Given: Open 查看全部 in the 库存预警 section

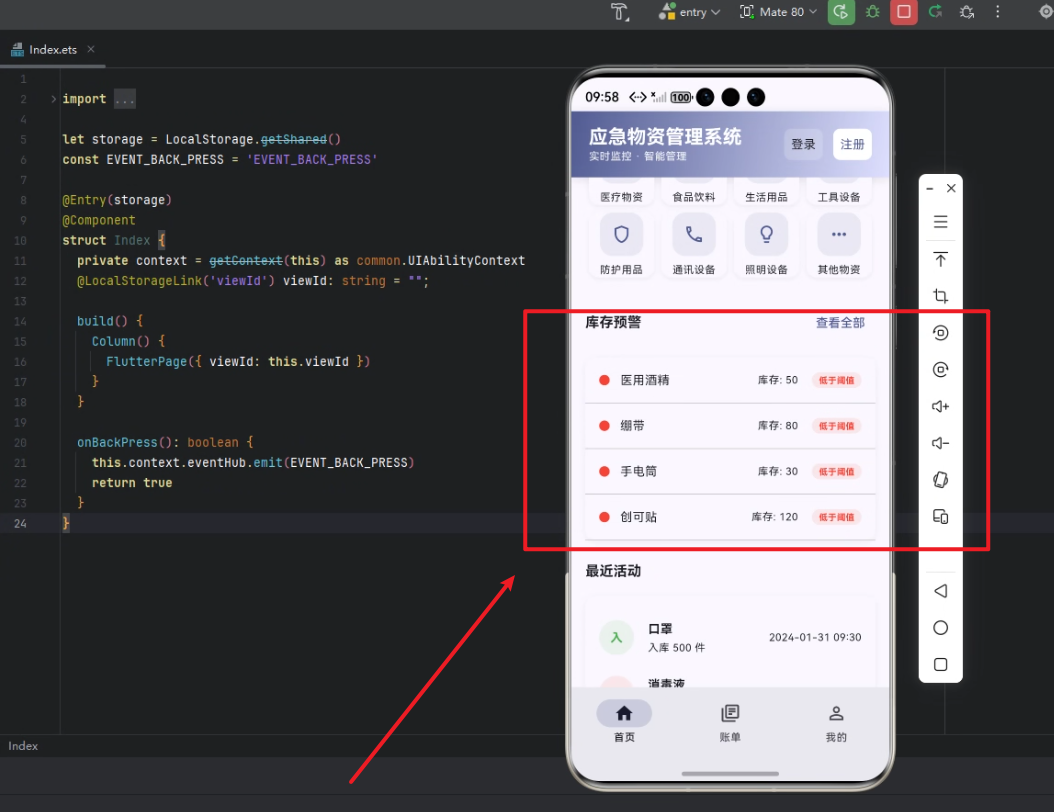Looking at the screenshot, I should [x=839, y=323].
